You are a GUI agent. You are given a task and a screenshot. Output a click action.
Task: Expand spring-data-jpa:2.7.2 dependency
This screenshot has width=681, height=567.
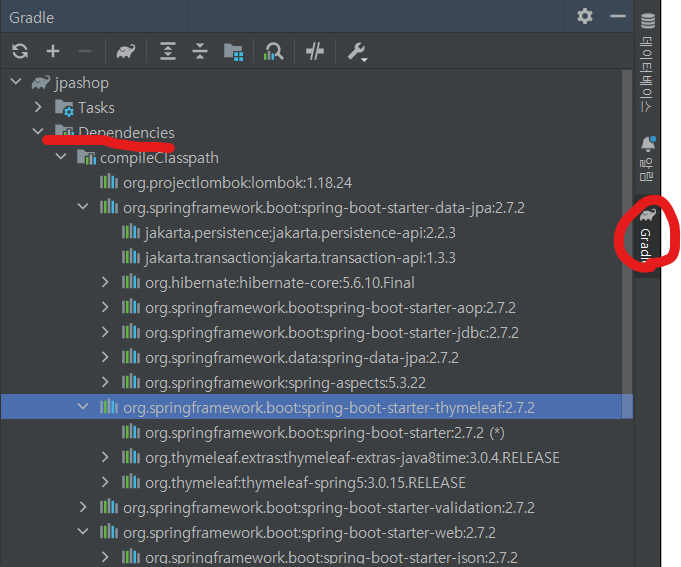pyautogui.click(x=105, y=357)
